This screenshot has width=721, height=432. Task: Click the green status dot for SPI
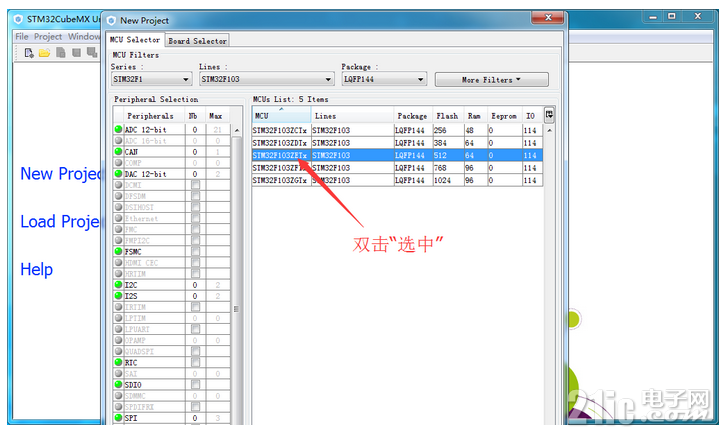click(x=118, y=417)
